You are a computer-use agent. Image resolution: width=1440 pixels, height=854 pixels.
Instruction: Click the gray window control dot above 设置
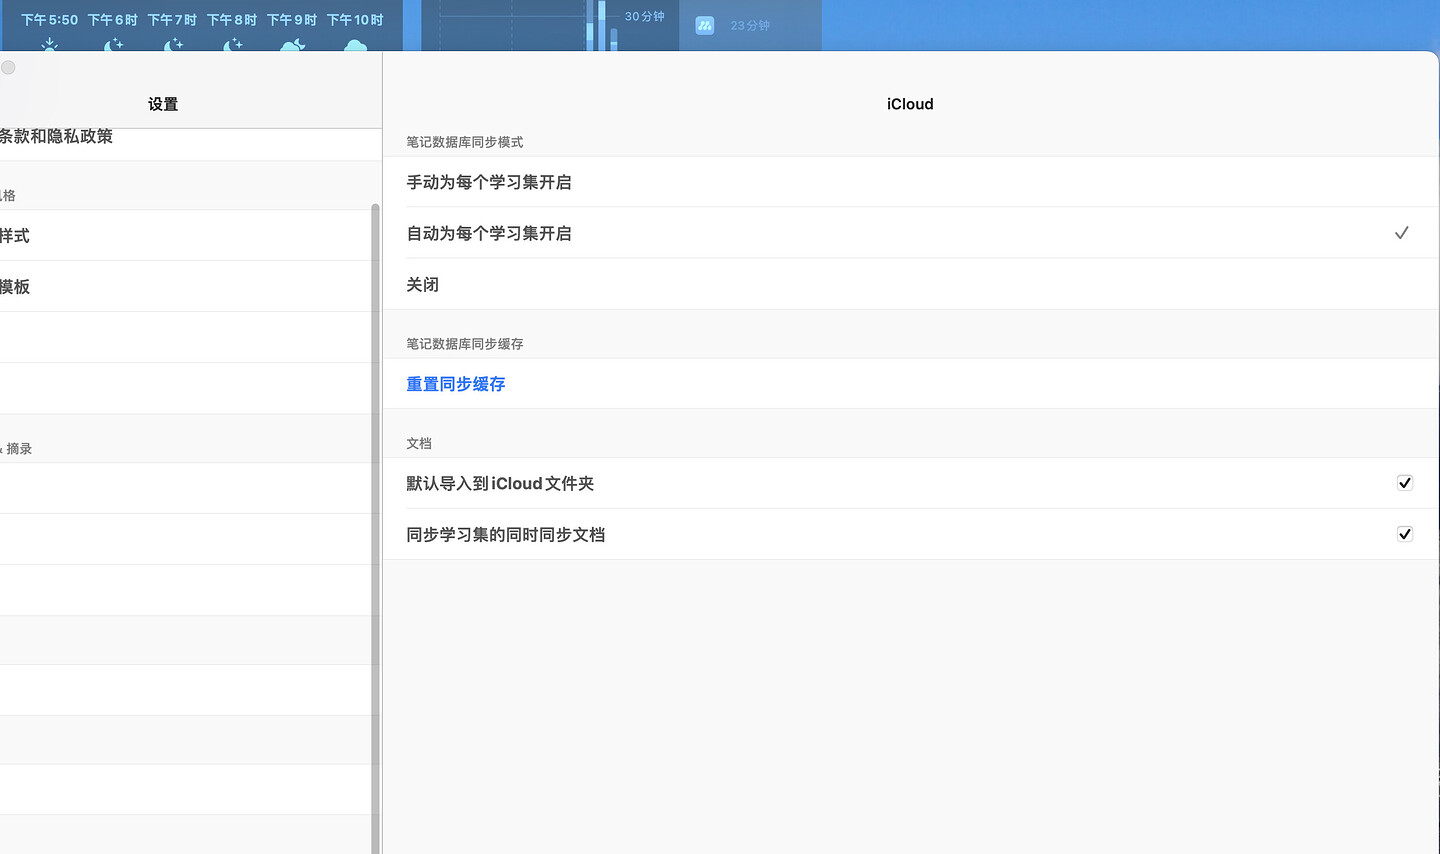[x=8, y=68]
